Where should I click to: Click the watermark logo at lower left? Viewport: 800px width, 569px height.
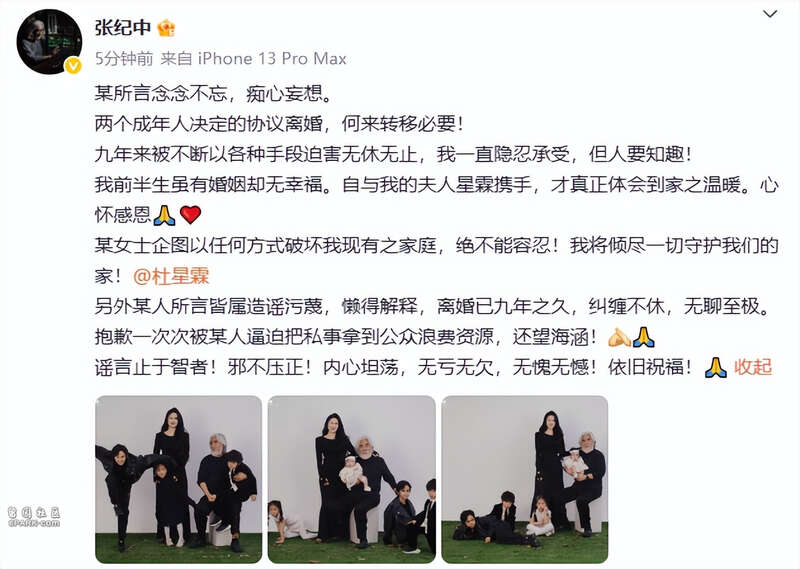coord(34,516)
